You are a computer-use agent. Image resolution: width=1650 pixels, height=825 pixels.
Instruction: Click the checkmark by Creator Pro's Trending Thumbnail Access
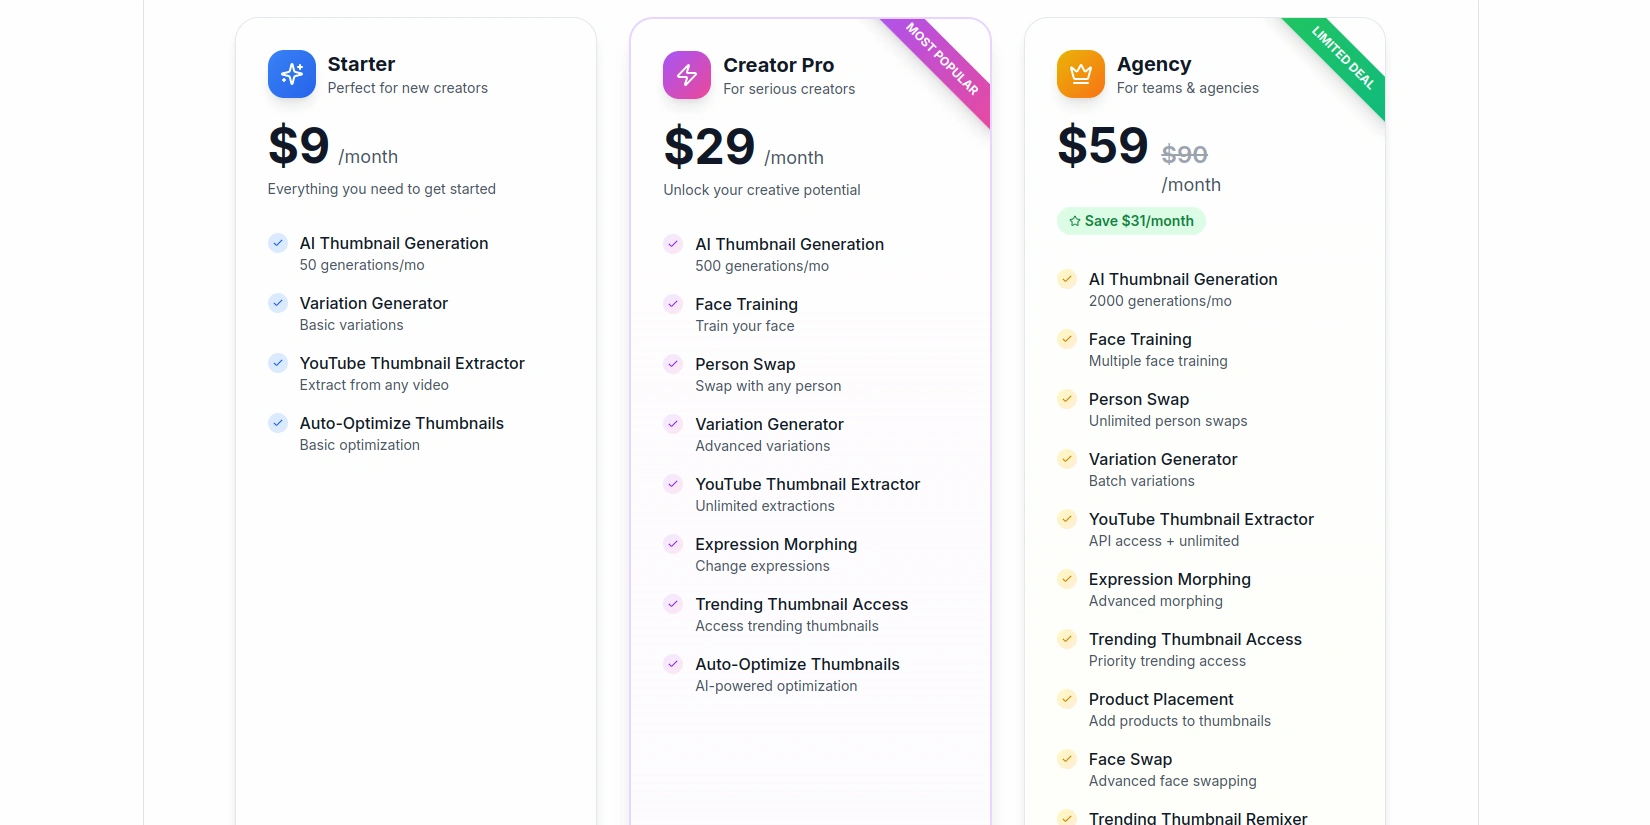pyautogui.click(x=673, y=604)
